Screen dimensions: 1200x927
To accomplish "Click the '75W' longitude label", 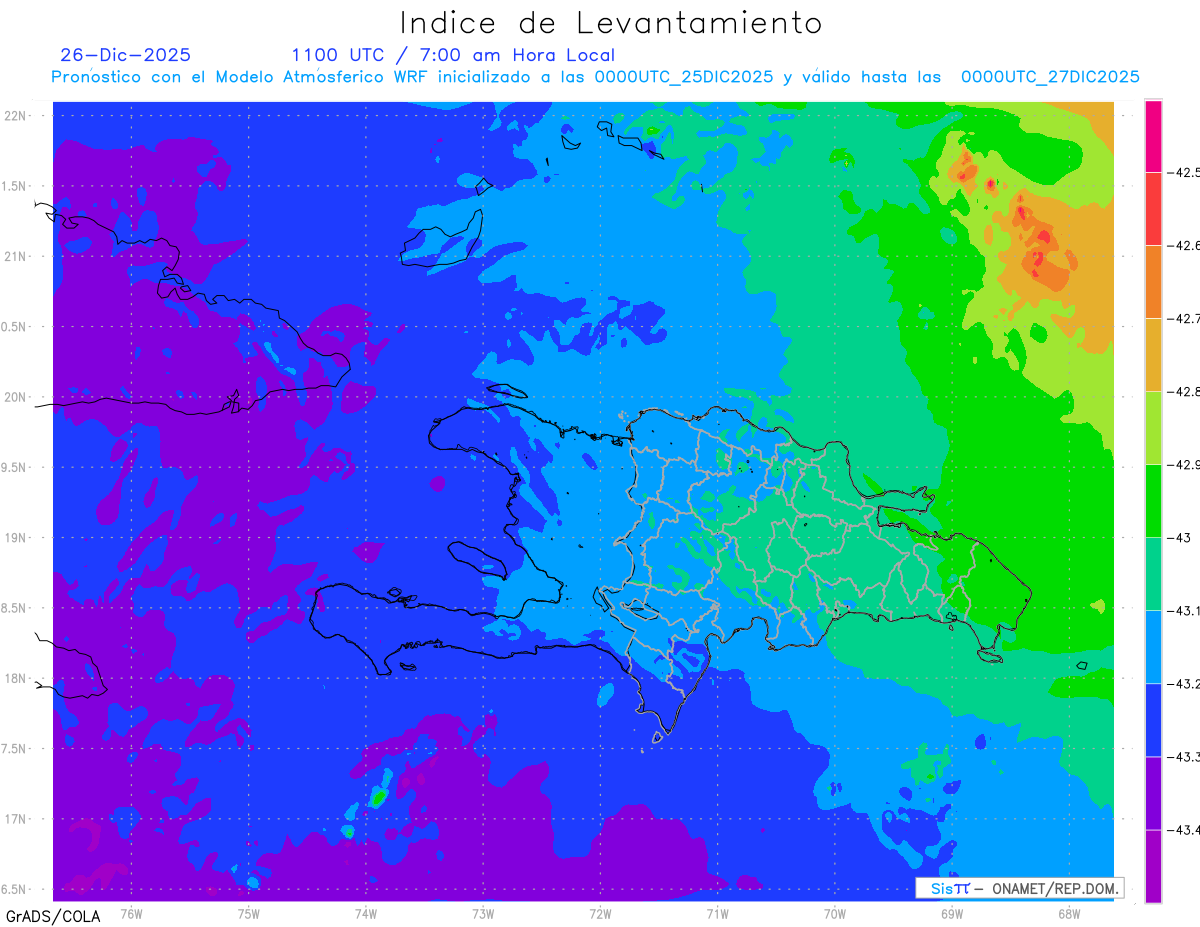I will pyautogui.click(x=249, y=912).
